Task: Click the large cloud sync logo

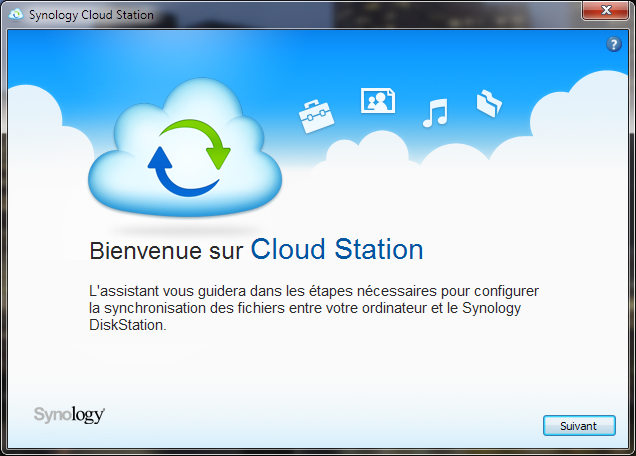Action: pos(185,149)
